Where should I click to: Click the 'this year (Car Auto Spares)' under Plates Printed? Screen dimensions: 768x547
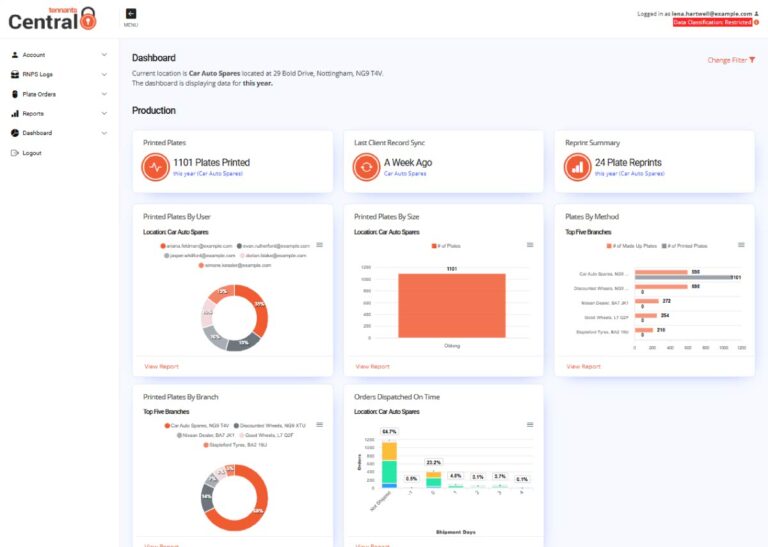[208, 174]
